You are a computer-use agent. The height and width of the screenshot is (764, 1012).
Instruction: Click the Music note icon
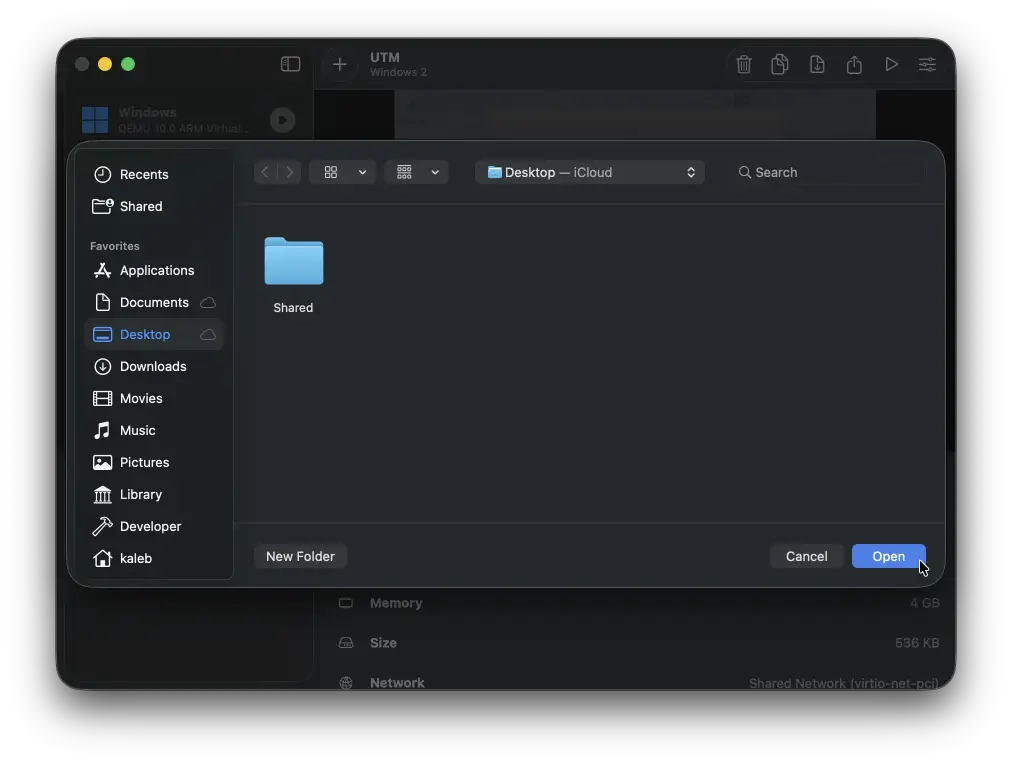pos(102,430)
